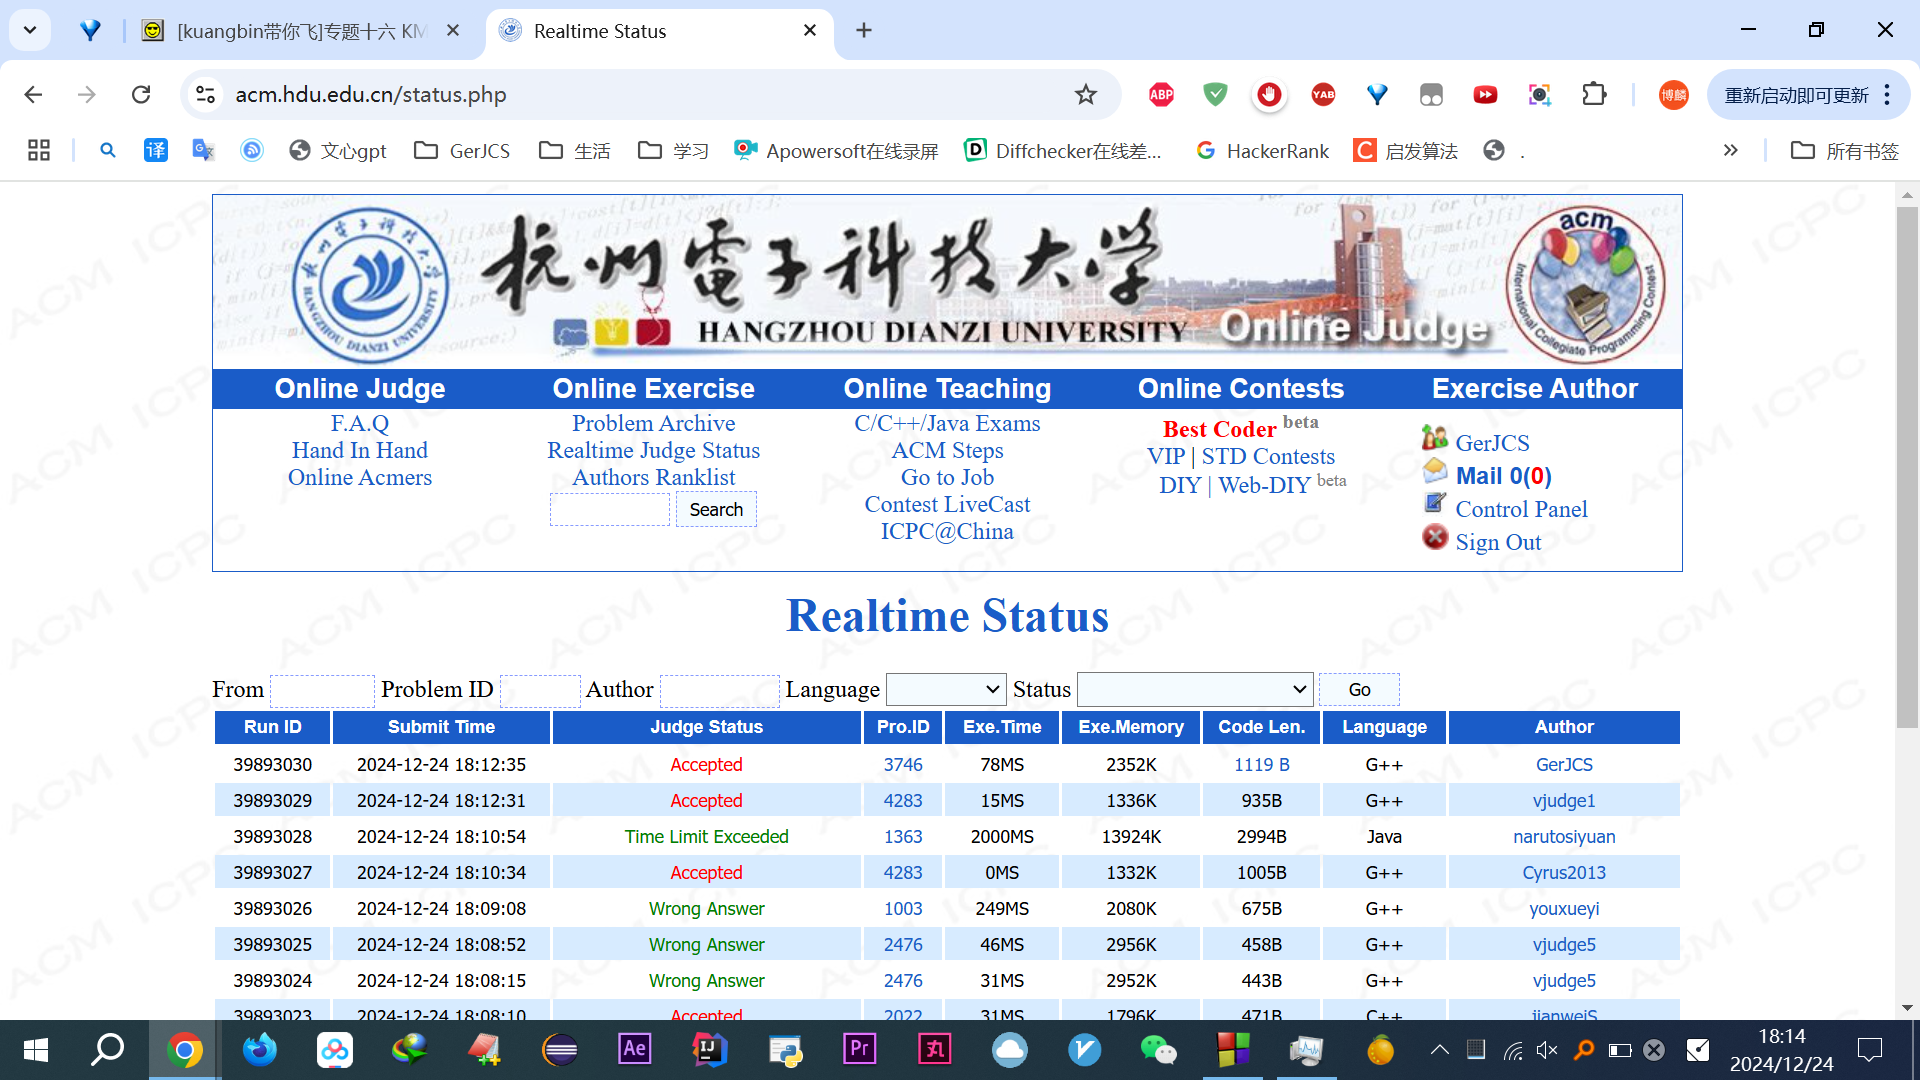
Task: Open the AdBlock Plus extension icon
Action: (1161, 95)
